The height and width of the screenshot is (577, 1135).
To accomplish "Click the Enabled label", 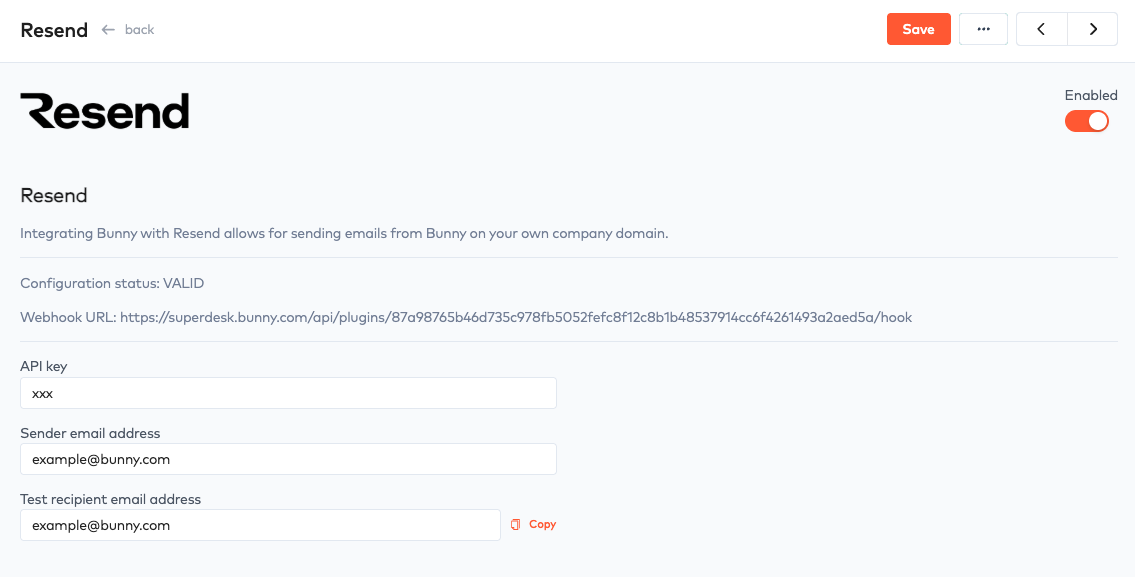I will point(1091,95).
